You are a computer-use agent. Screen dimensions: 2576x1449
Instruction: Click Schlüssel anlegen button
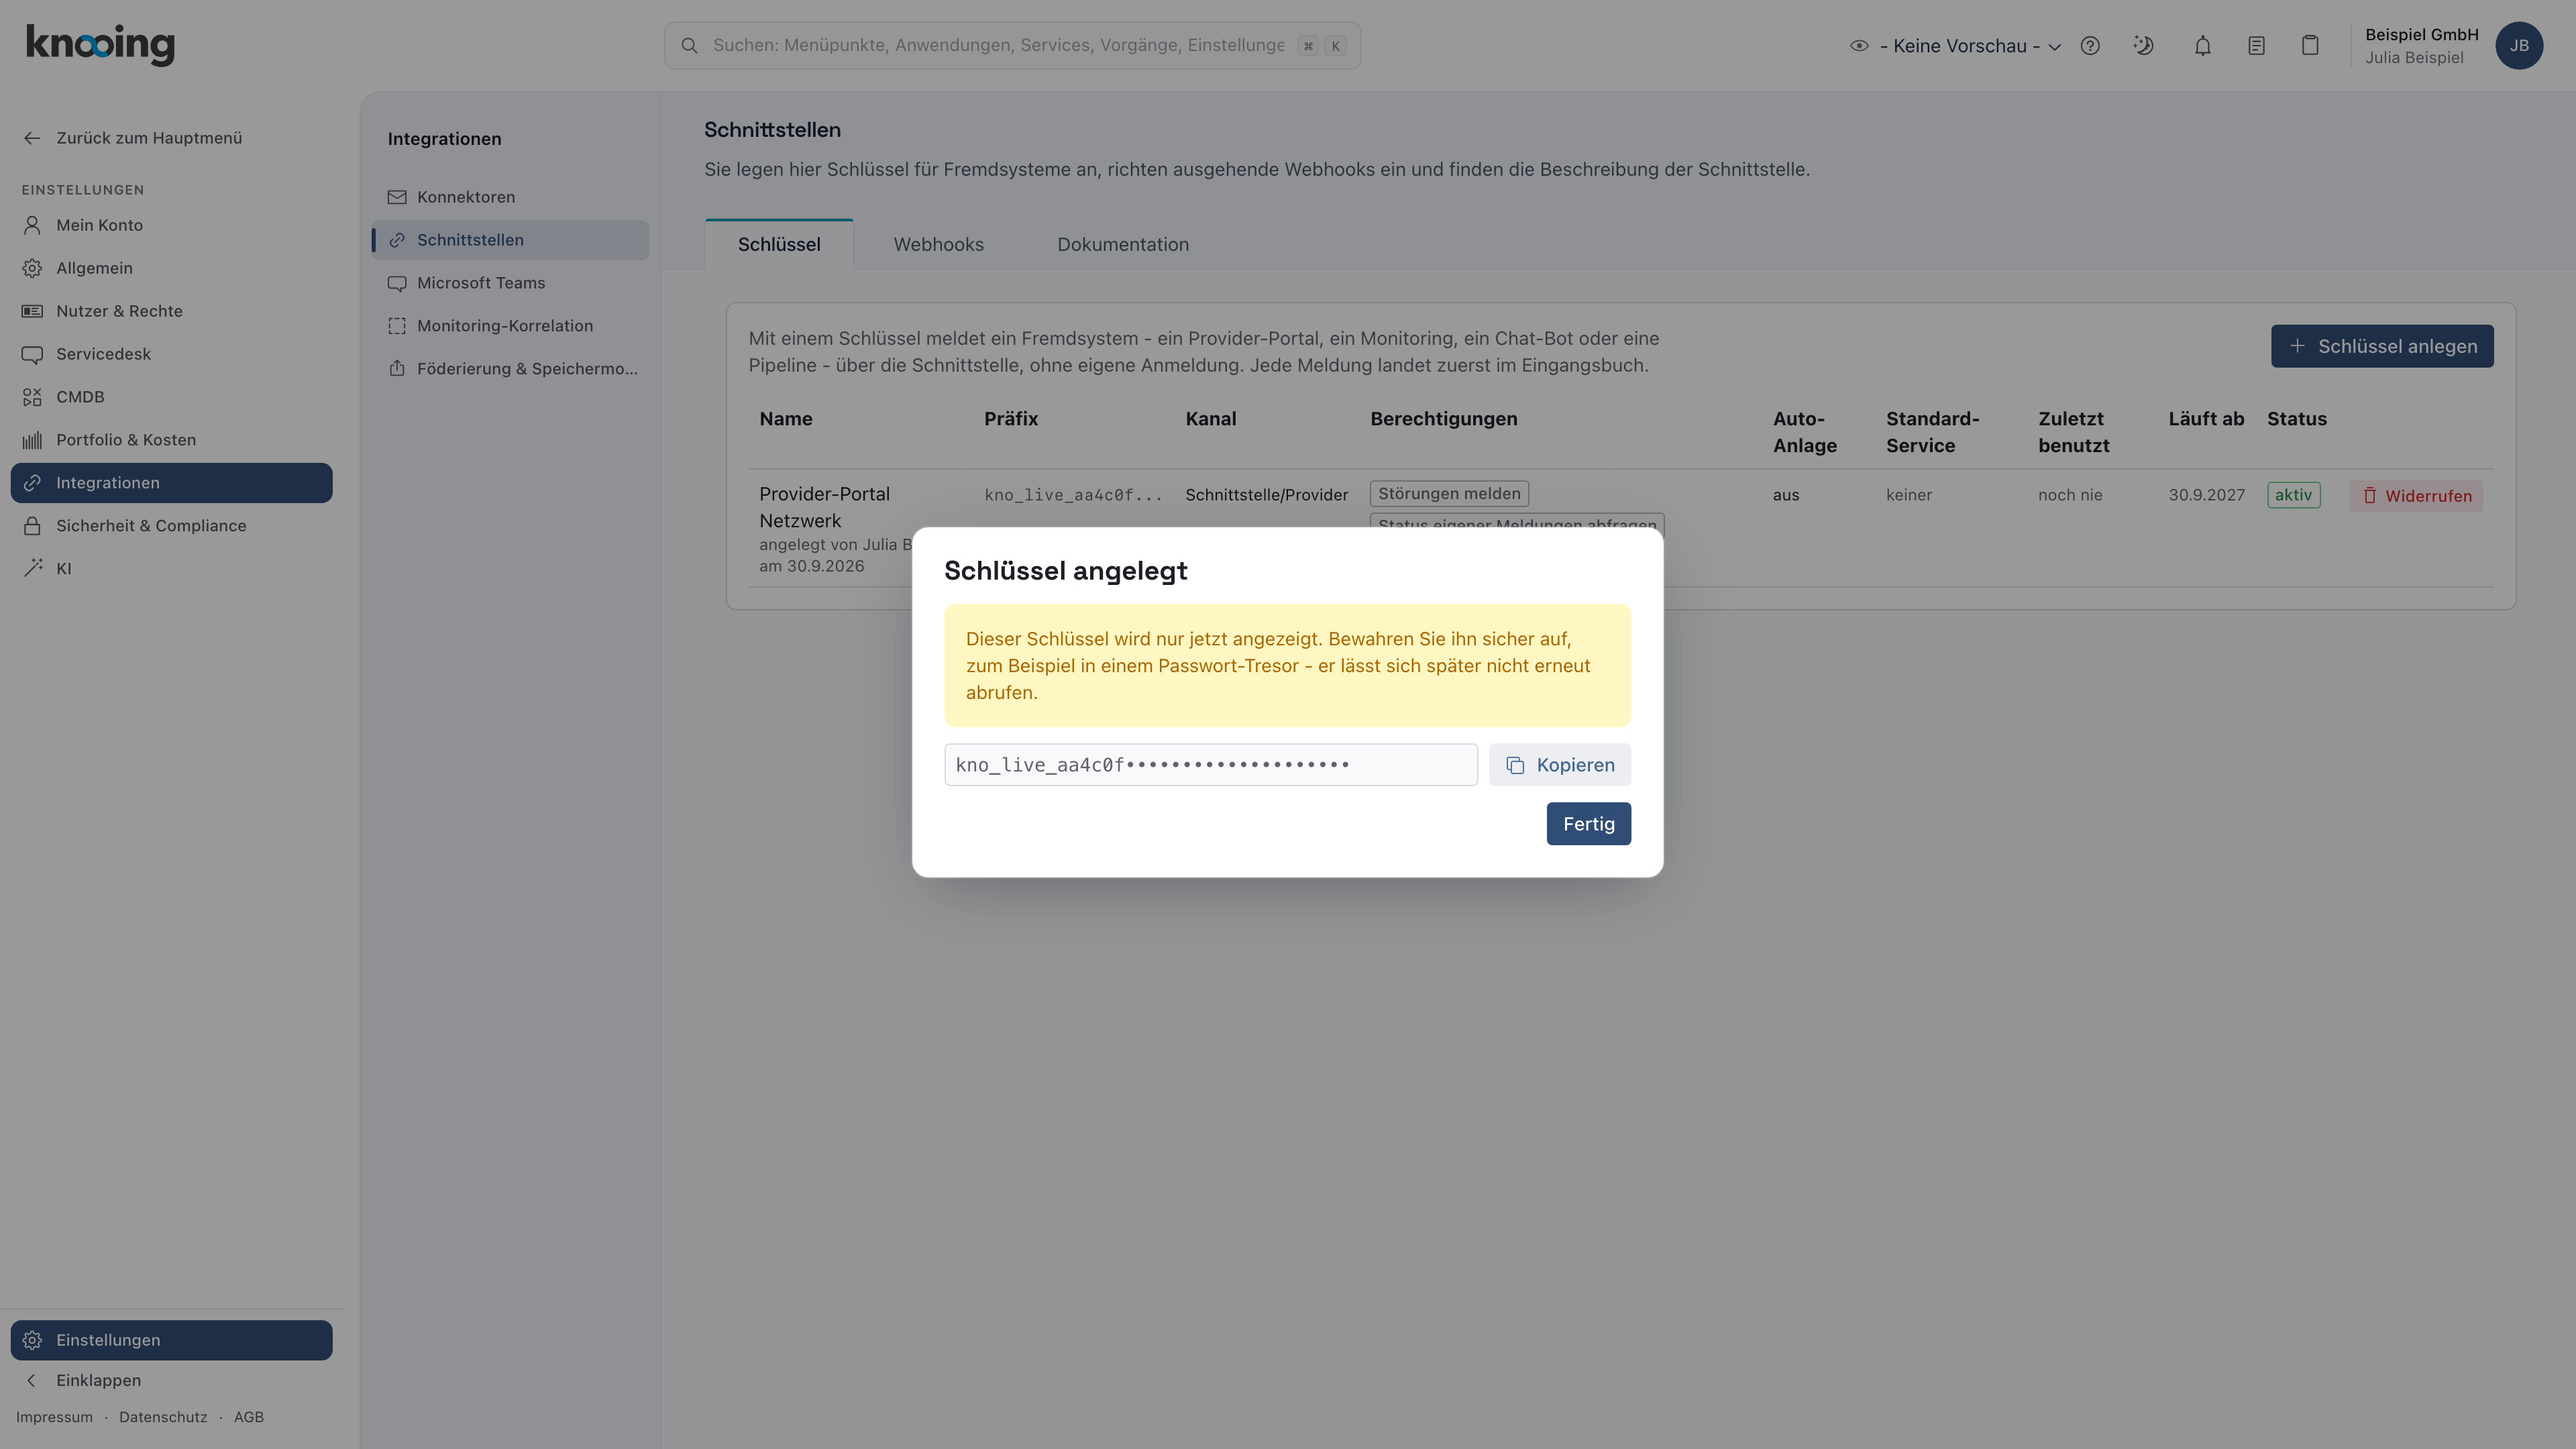(x=2382, y=346)
